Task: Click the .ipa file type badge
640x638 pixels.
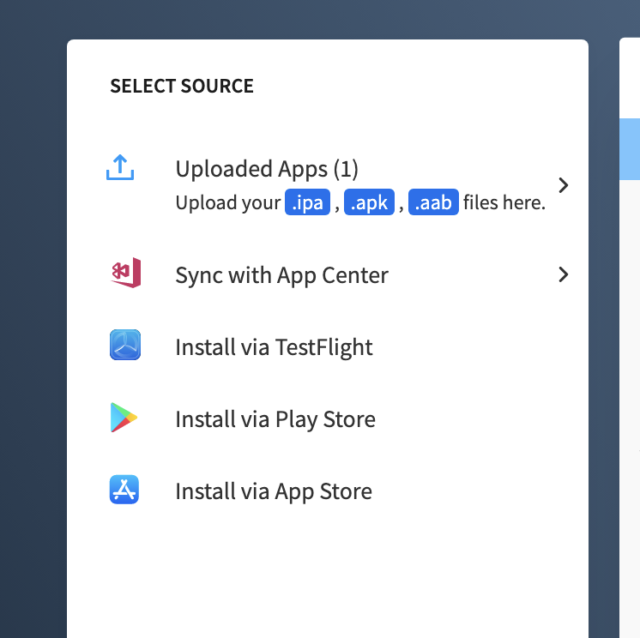Action: [307, 202]
